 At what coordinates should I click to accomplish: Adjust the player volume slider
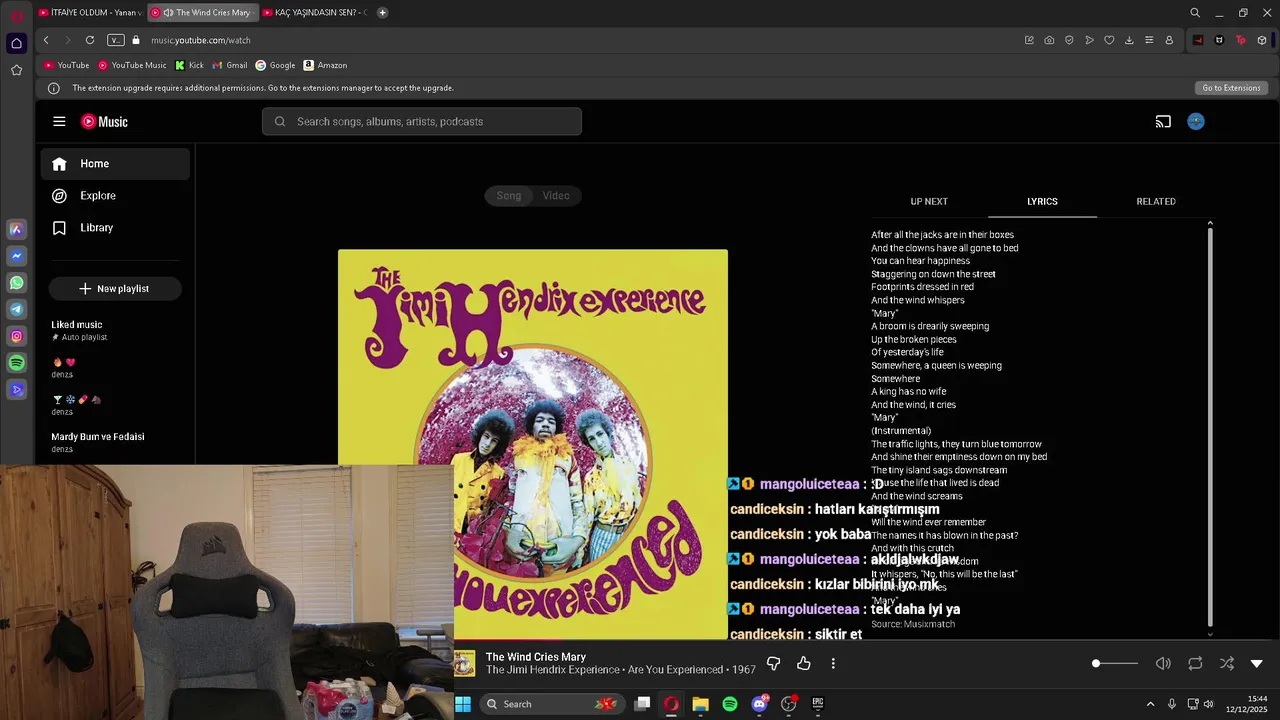coord(1115,663)
